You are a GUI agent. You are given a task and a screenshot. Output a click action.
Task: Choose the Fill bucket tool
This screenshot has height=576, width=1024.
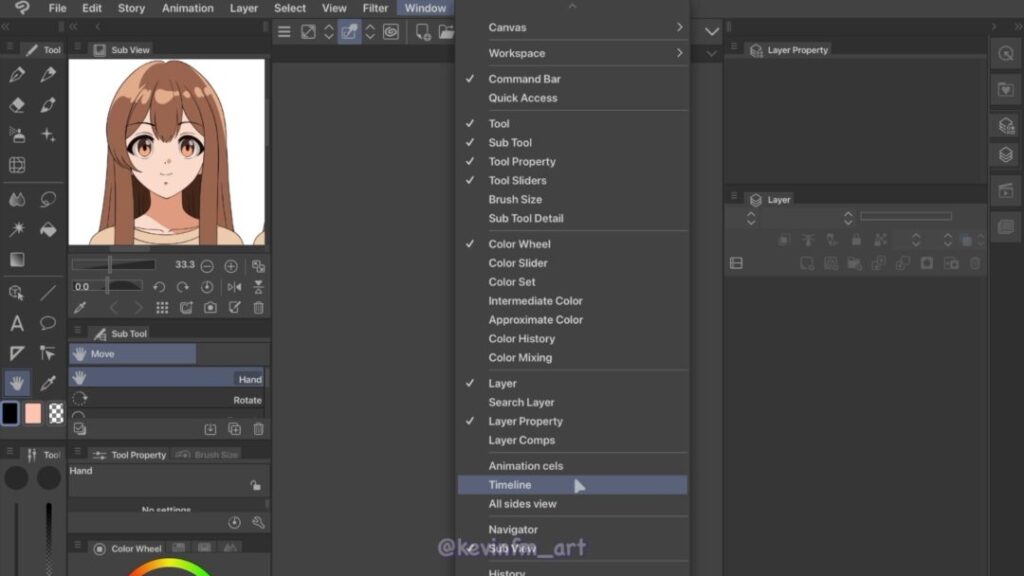pos(48,229)
